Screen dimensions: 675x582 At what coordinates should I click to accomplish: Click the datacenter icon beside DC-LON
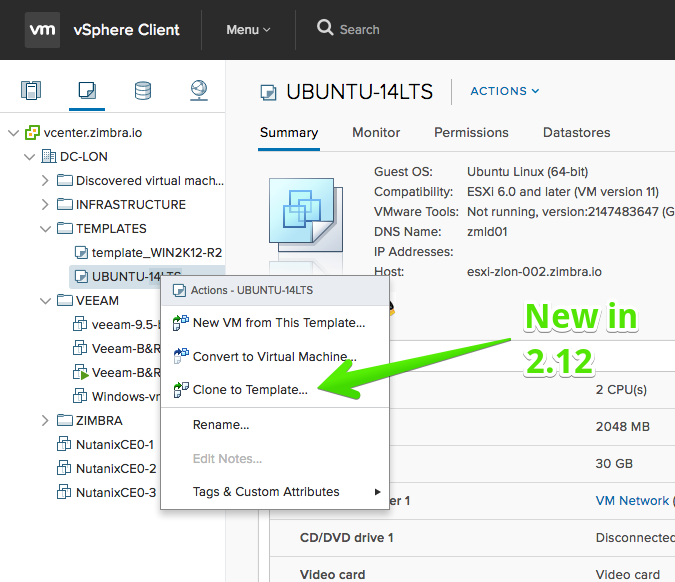49,156
